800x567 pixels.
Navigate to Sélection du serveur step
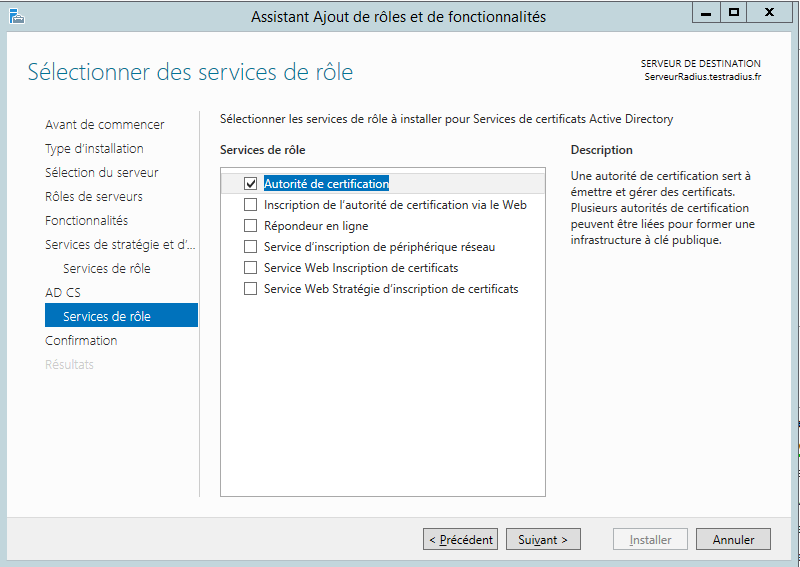pyautogui.click(x=102, y=173)
